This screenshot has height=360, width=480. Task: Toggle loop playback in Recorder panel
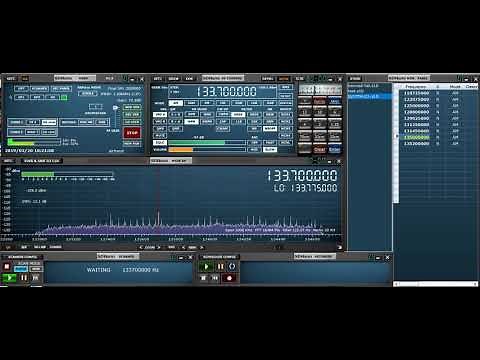coord(232,267)
